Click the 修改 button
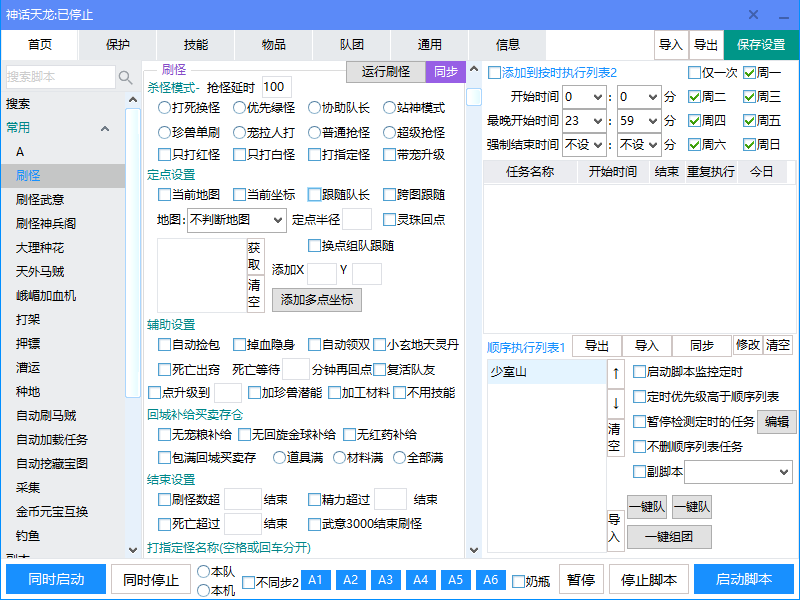The height and width of the screenshot is (600, 800). point(747,345)
